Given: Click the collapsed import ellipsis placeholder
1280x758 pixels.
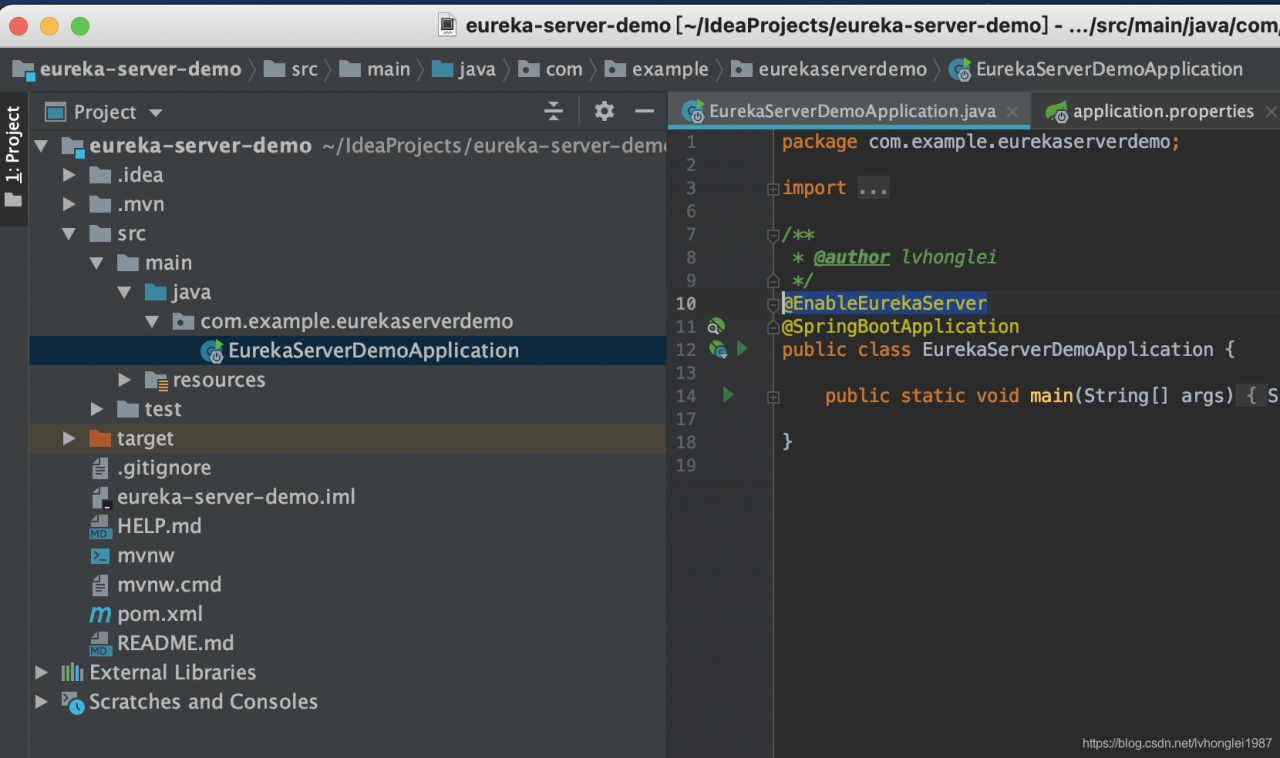Looking at the screenshot, I should pyautogui.click(x=873, y=188).
